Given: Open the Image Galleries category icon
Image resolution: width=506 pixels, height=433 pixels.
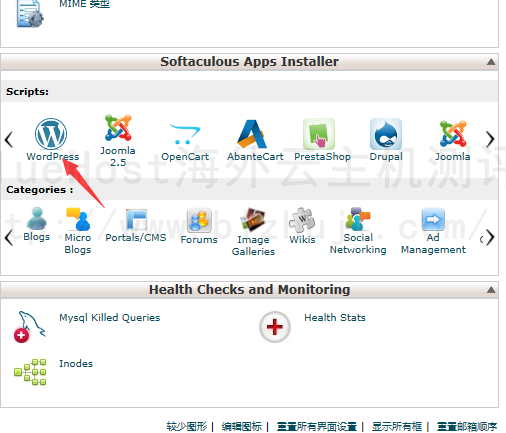Looking at the screenshot, I should 253,221.
